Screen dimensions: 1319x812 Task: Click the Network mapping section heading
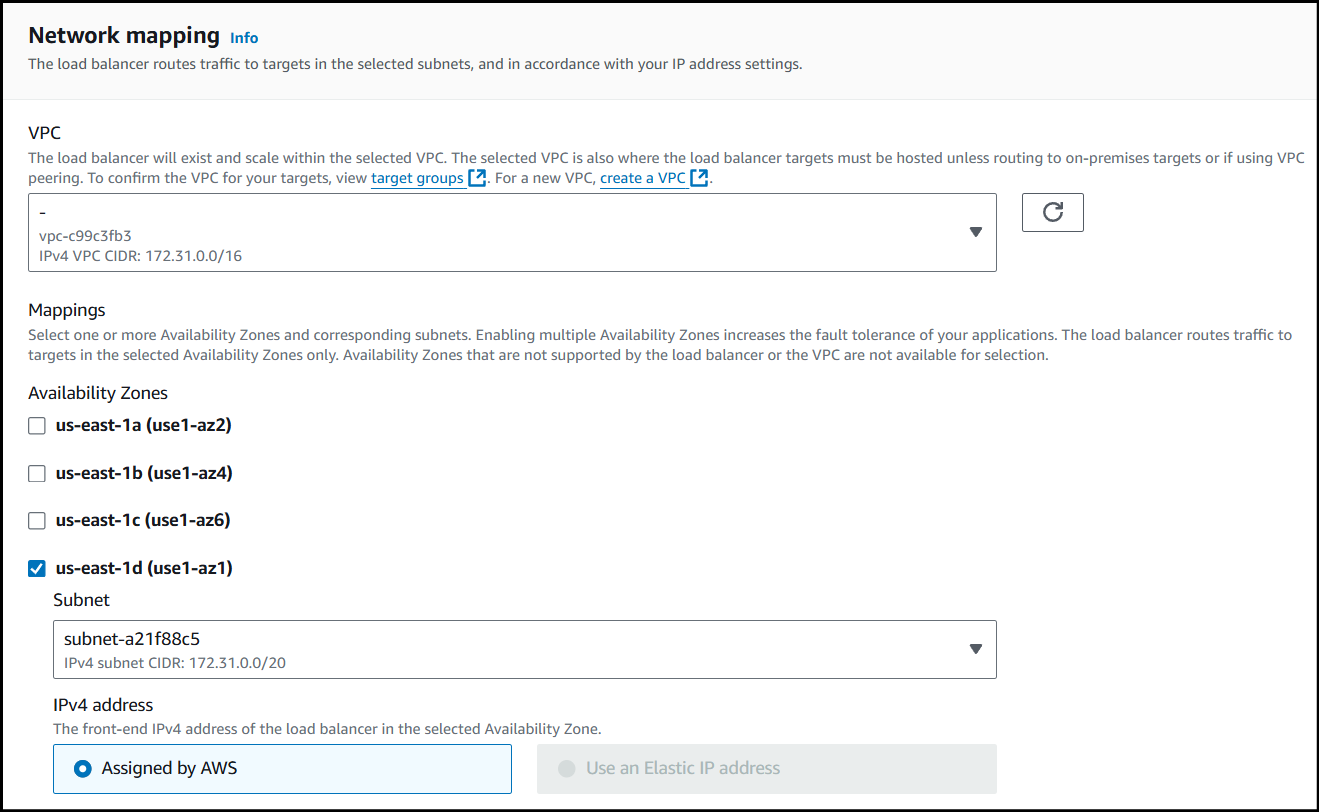pyautogui.click(x=124, y=36)
